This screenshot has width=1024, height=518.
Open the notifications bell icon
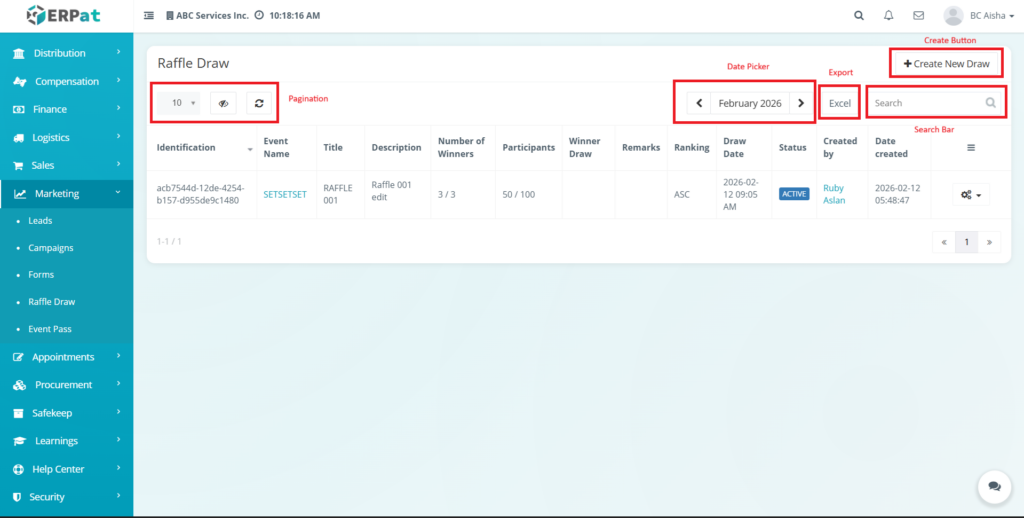(x=888, y=16)
